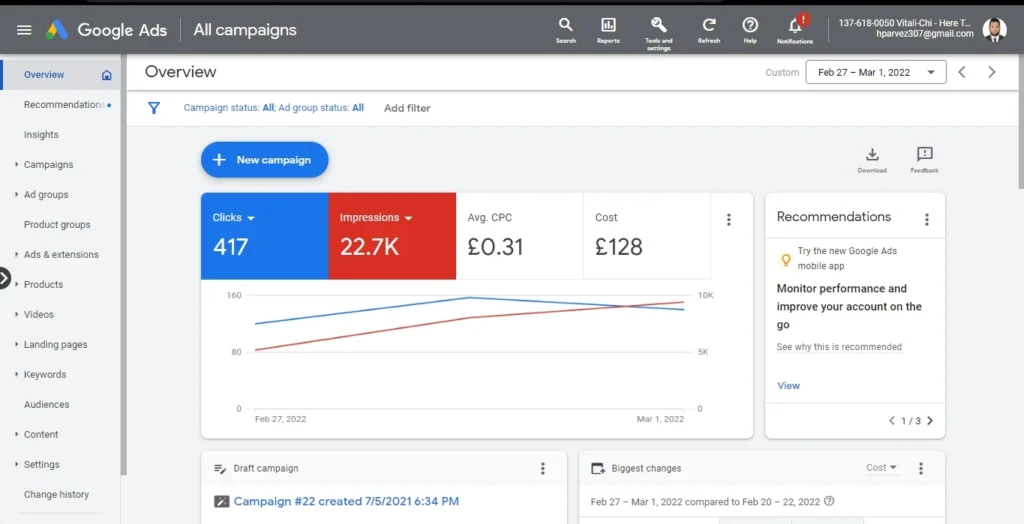Open the Feedback icon
Image resolution: width=1024 pixels, height=524 pixels.
[x=925, y=155]
